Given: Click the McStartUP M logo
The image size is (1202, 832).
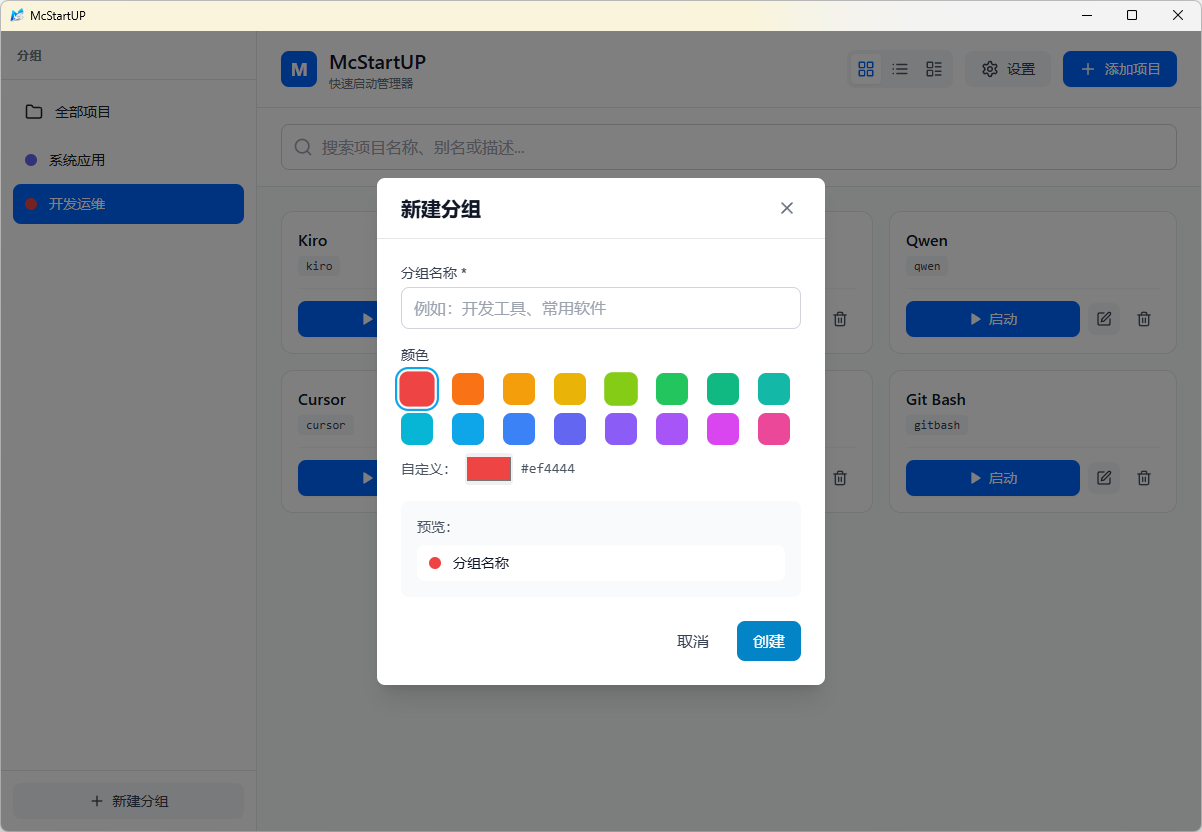Looking at the screenshot, I should (299, 69).
